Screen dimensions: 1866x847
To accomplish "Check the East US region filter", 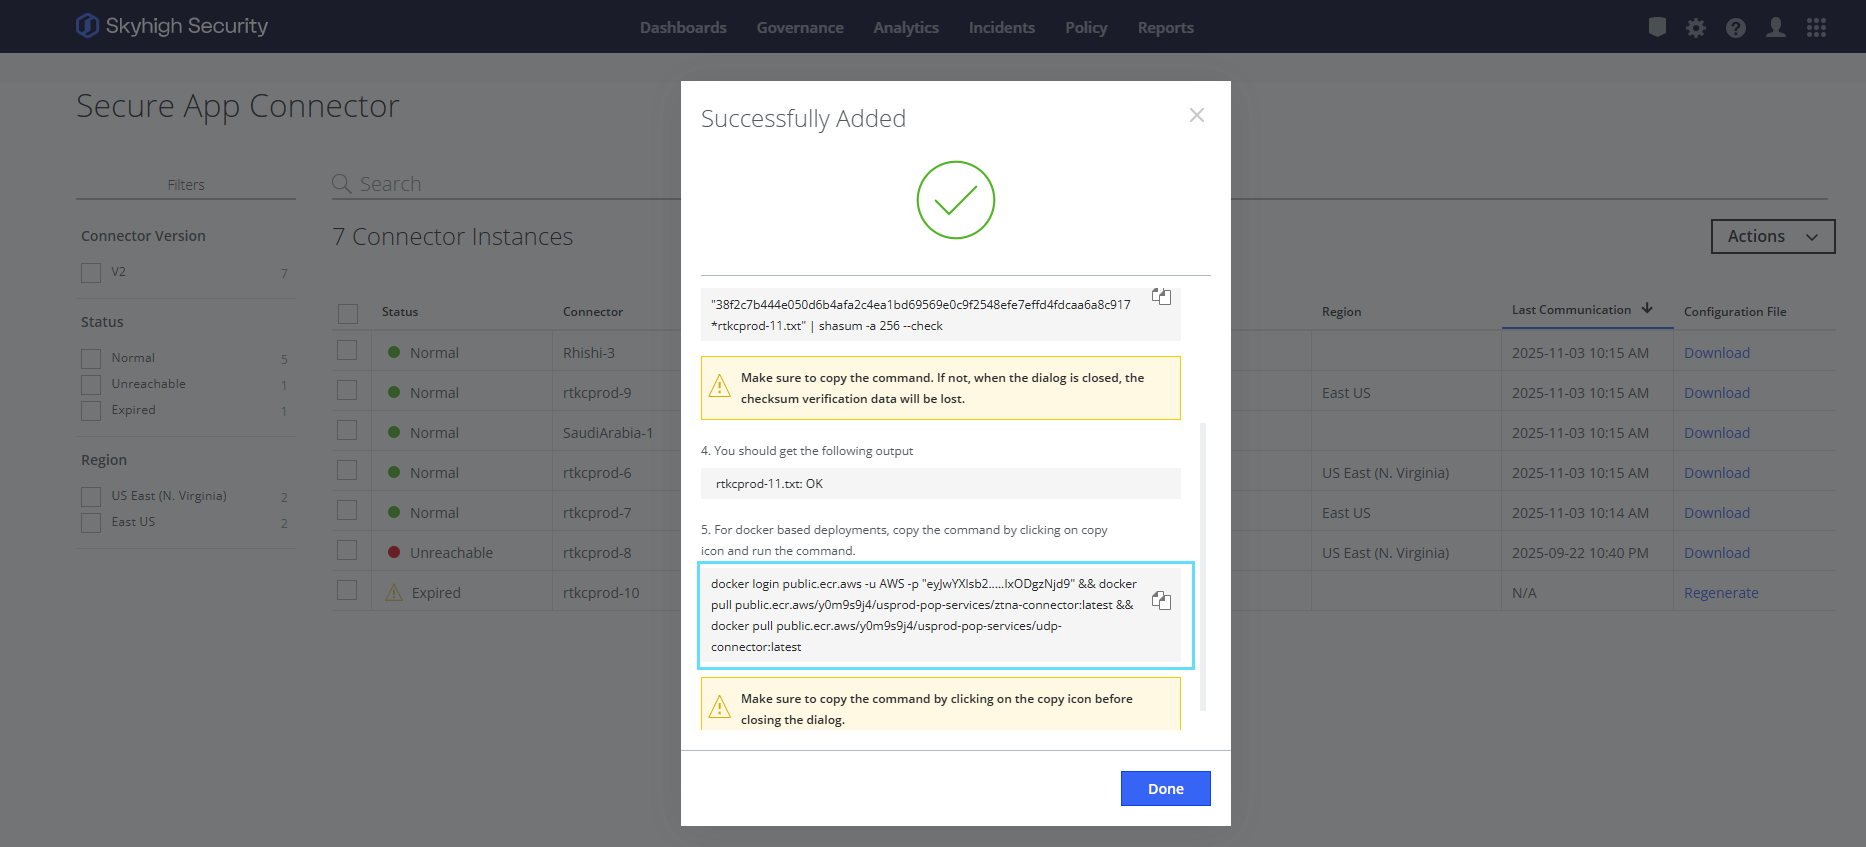I will [91, 523].
